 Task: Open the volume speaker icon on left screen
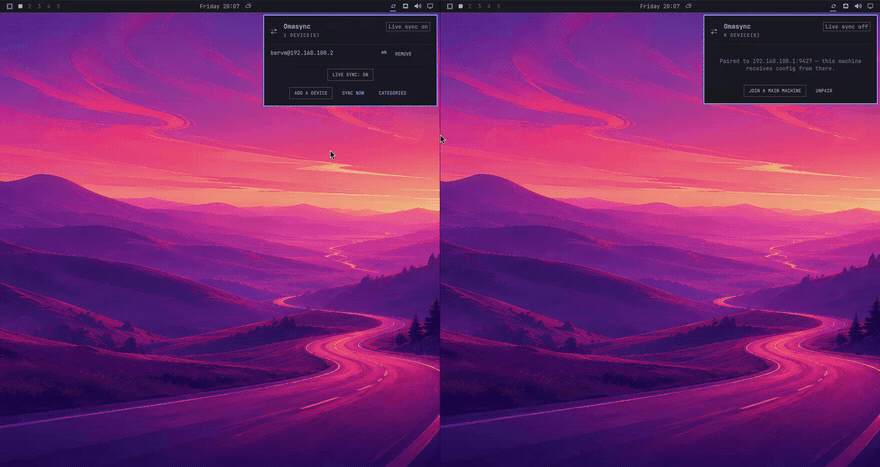click(x=418, y=6)
